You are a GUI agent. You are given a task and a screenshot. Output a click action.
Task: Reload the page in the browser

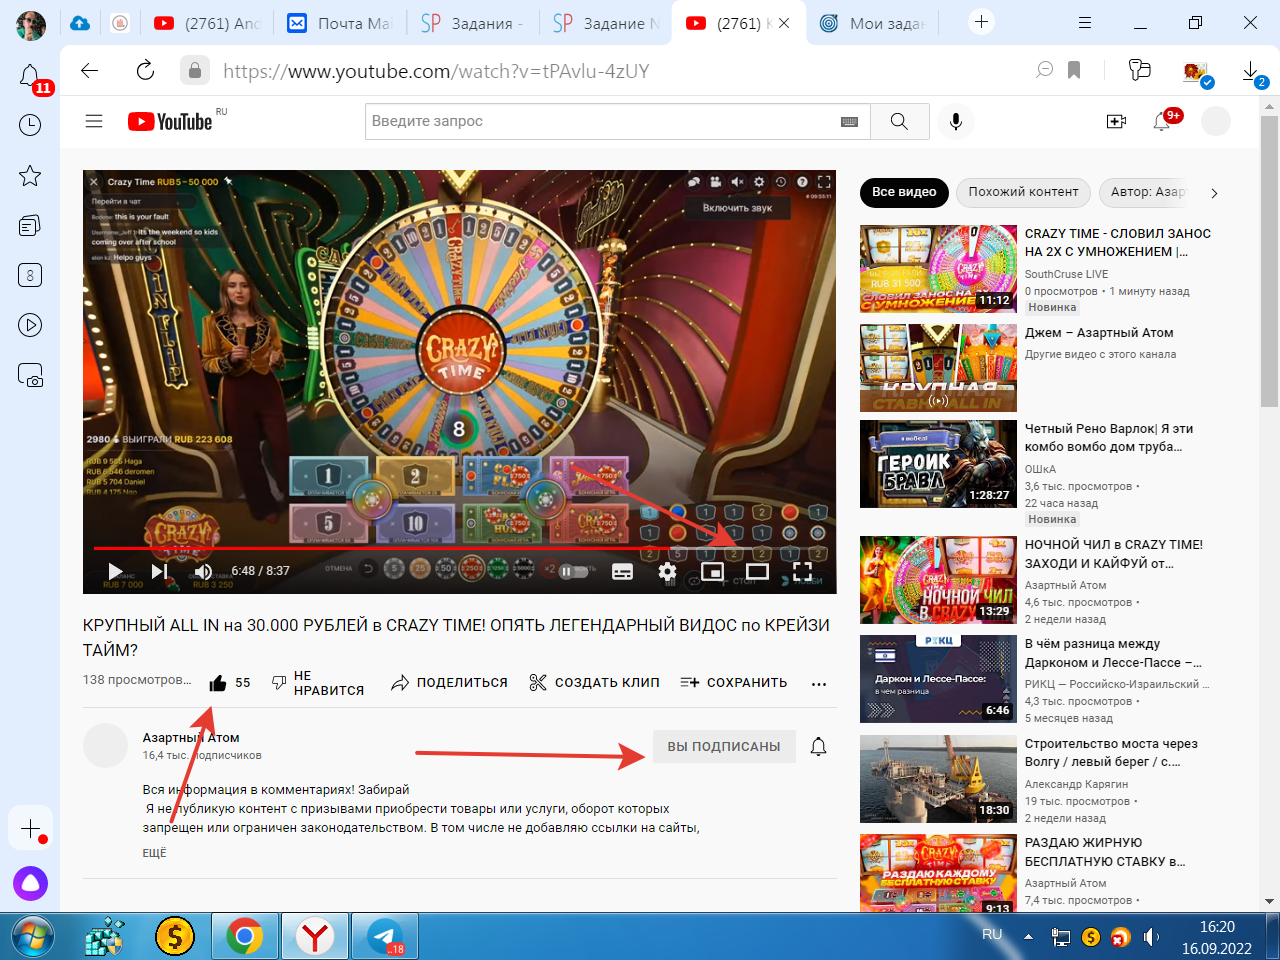[x=145, y=70]
